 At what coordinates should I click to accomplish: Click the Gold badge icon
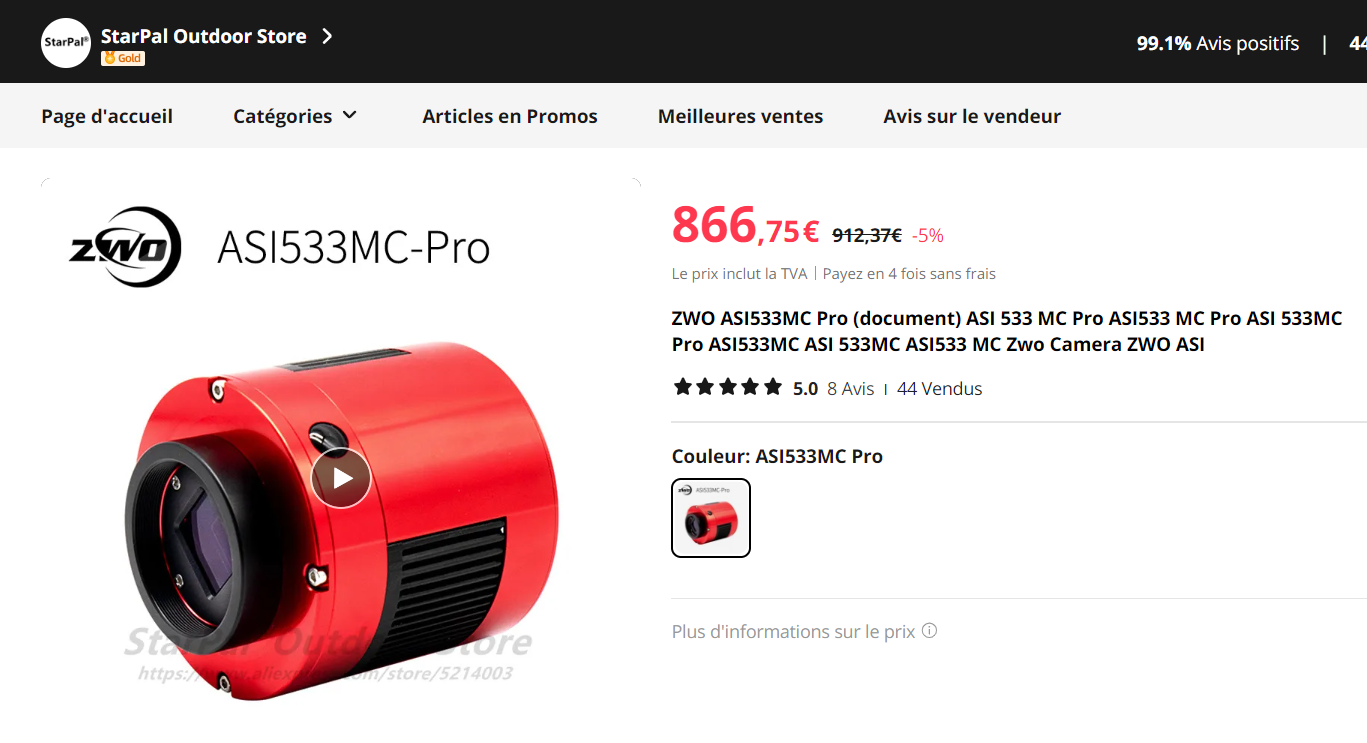(123, 58)
